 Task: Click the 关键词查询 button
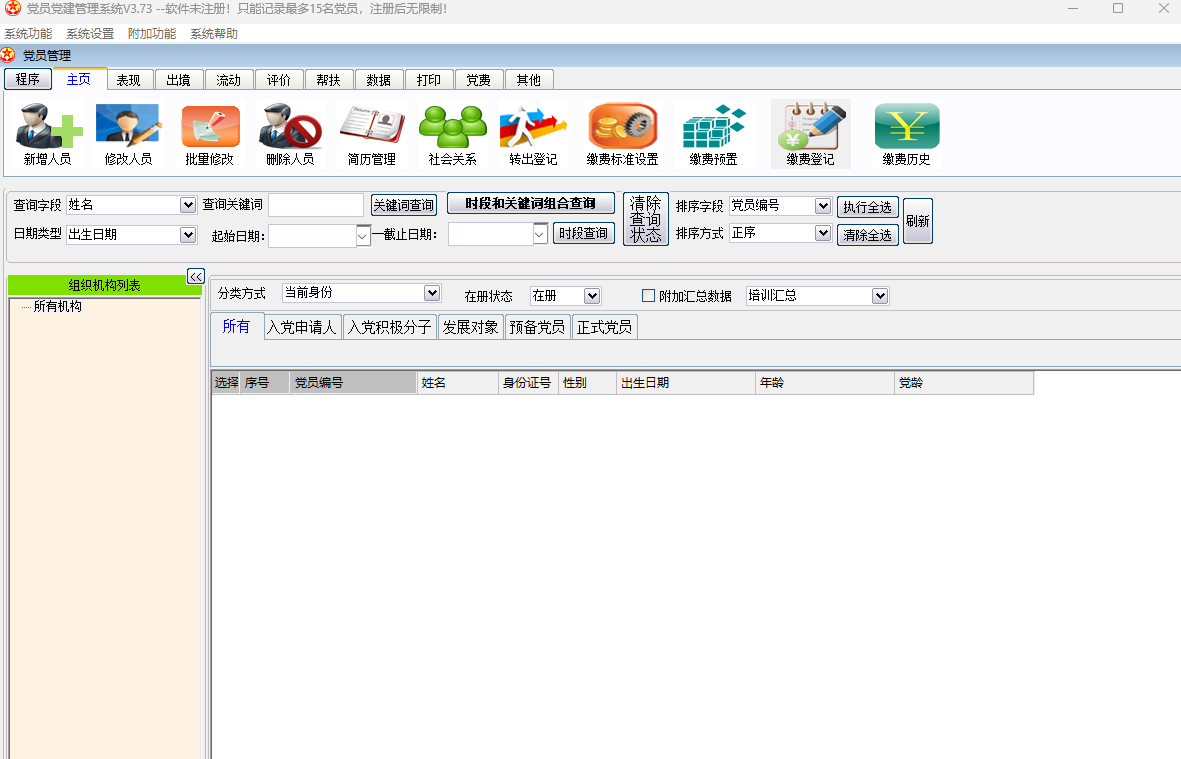[x=404, y=205]
